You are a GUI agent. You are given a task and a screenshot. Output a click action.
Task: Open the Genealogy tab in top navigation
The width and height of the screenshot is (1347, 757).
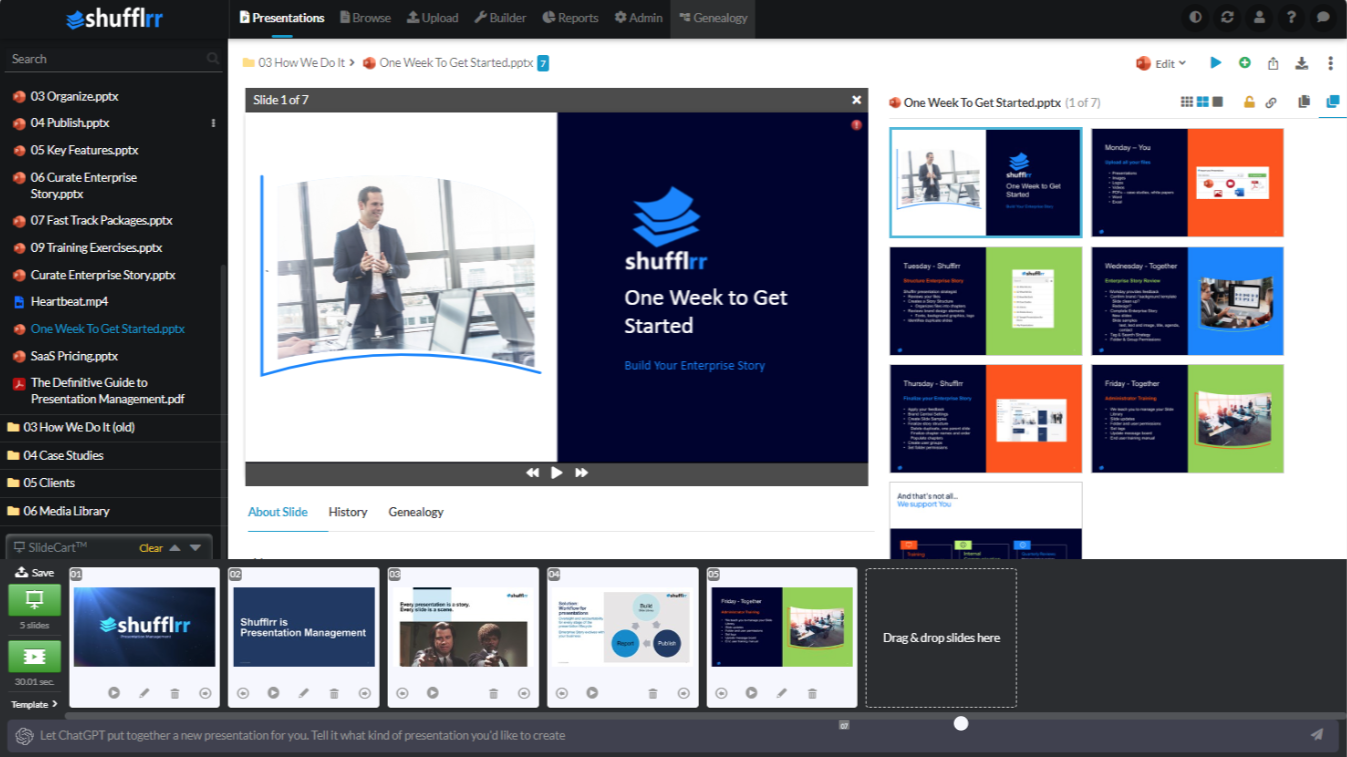(x=713, y=17)
